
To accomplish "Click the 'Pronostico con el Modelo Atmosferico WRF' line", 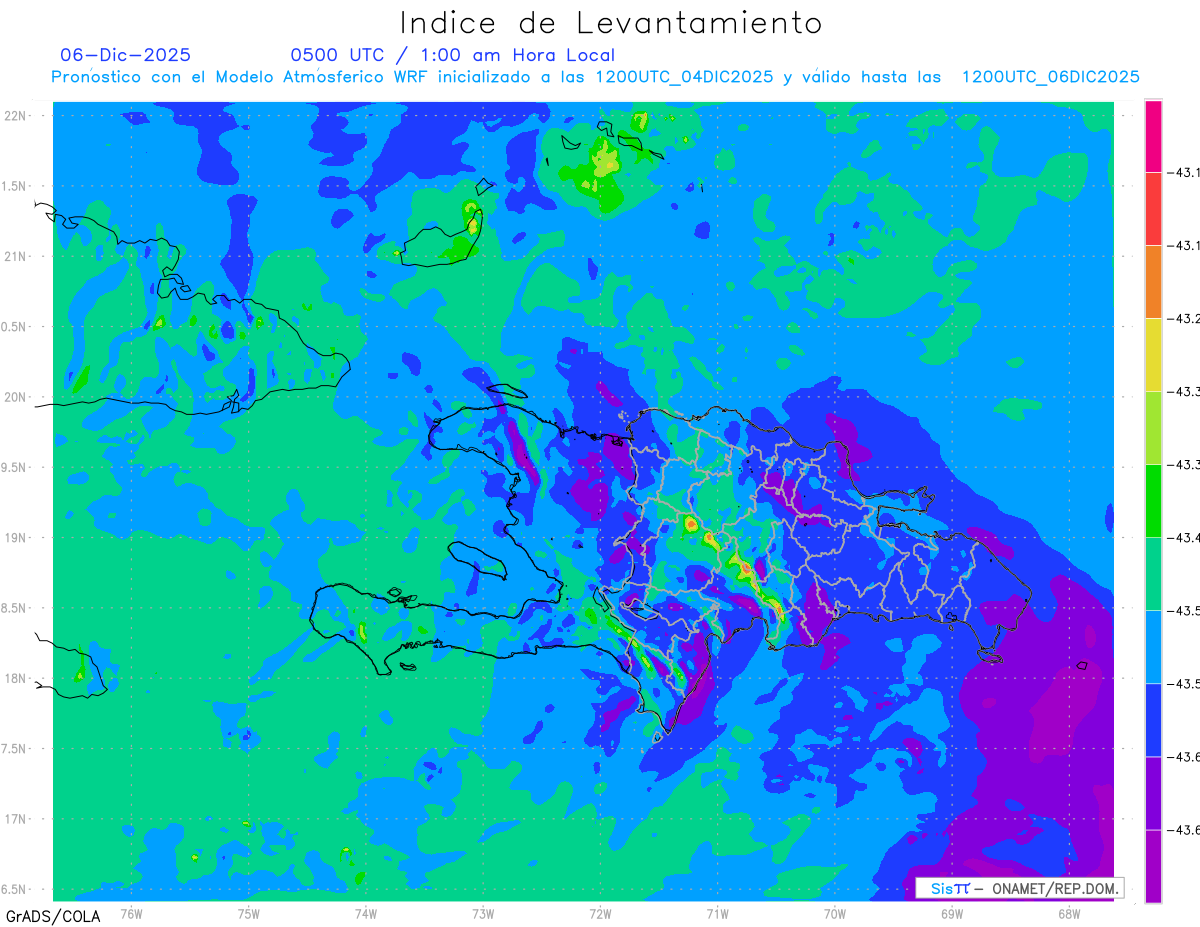I will pyautogui.click(x=595, y=77).
